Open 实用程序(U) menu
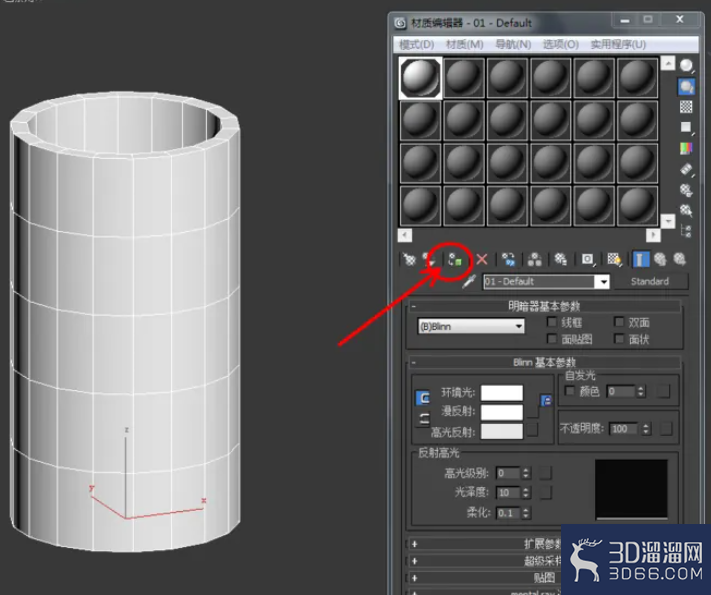 coord(618,44)
